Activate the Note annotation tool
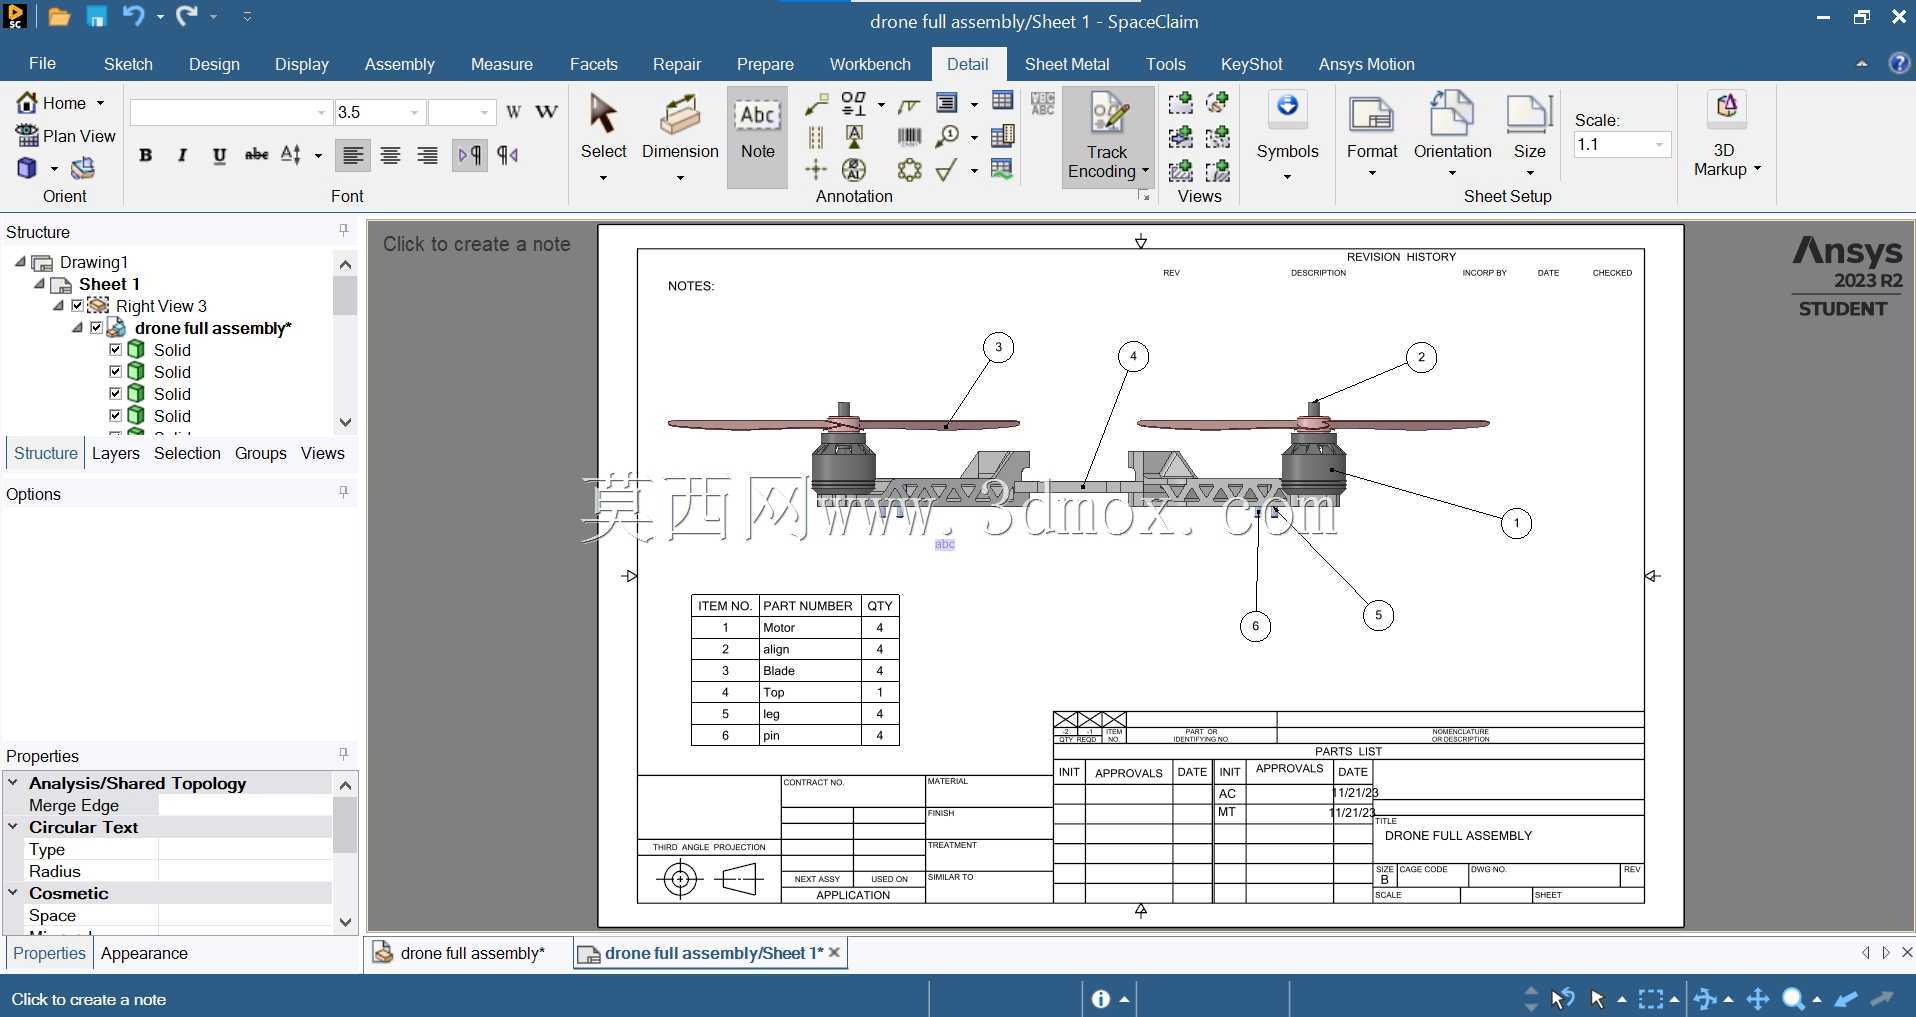 (x=757, y=137)
